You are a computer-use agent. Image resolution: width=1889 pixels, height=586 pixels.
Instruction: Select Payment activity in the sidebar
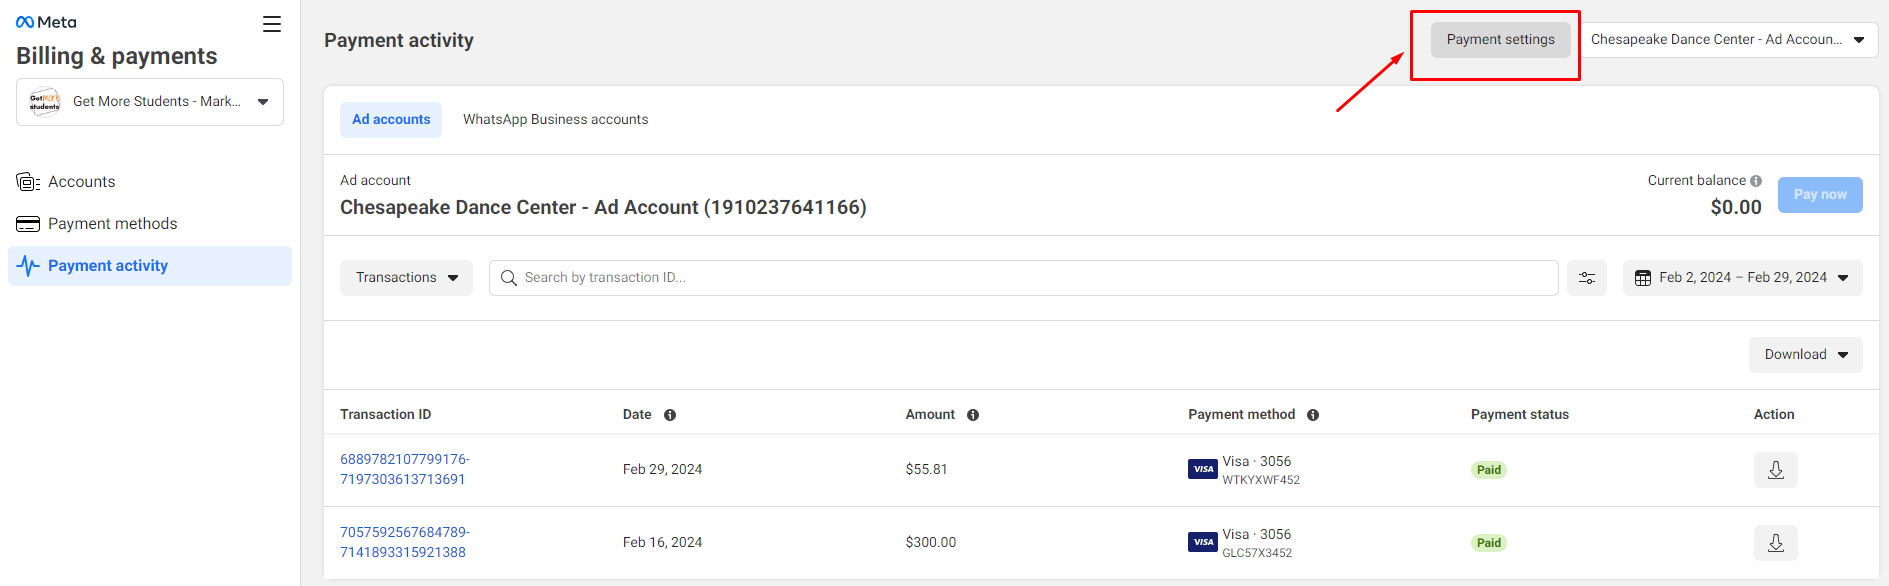(150, 266)
